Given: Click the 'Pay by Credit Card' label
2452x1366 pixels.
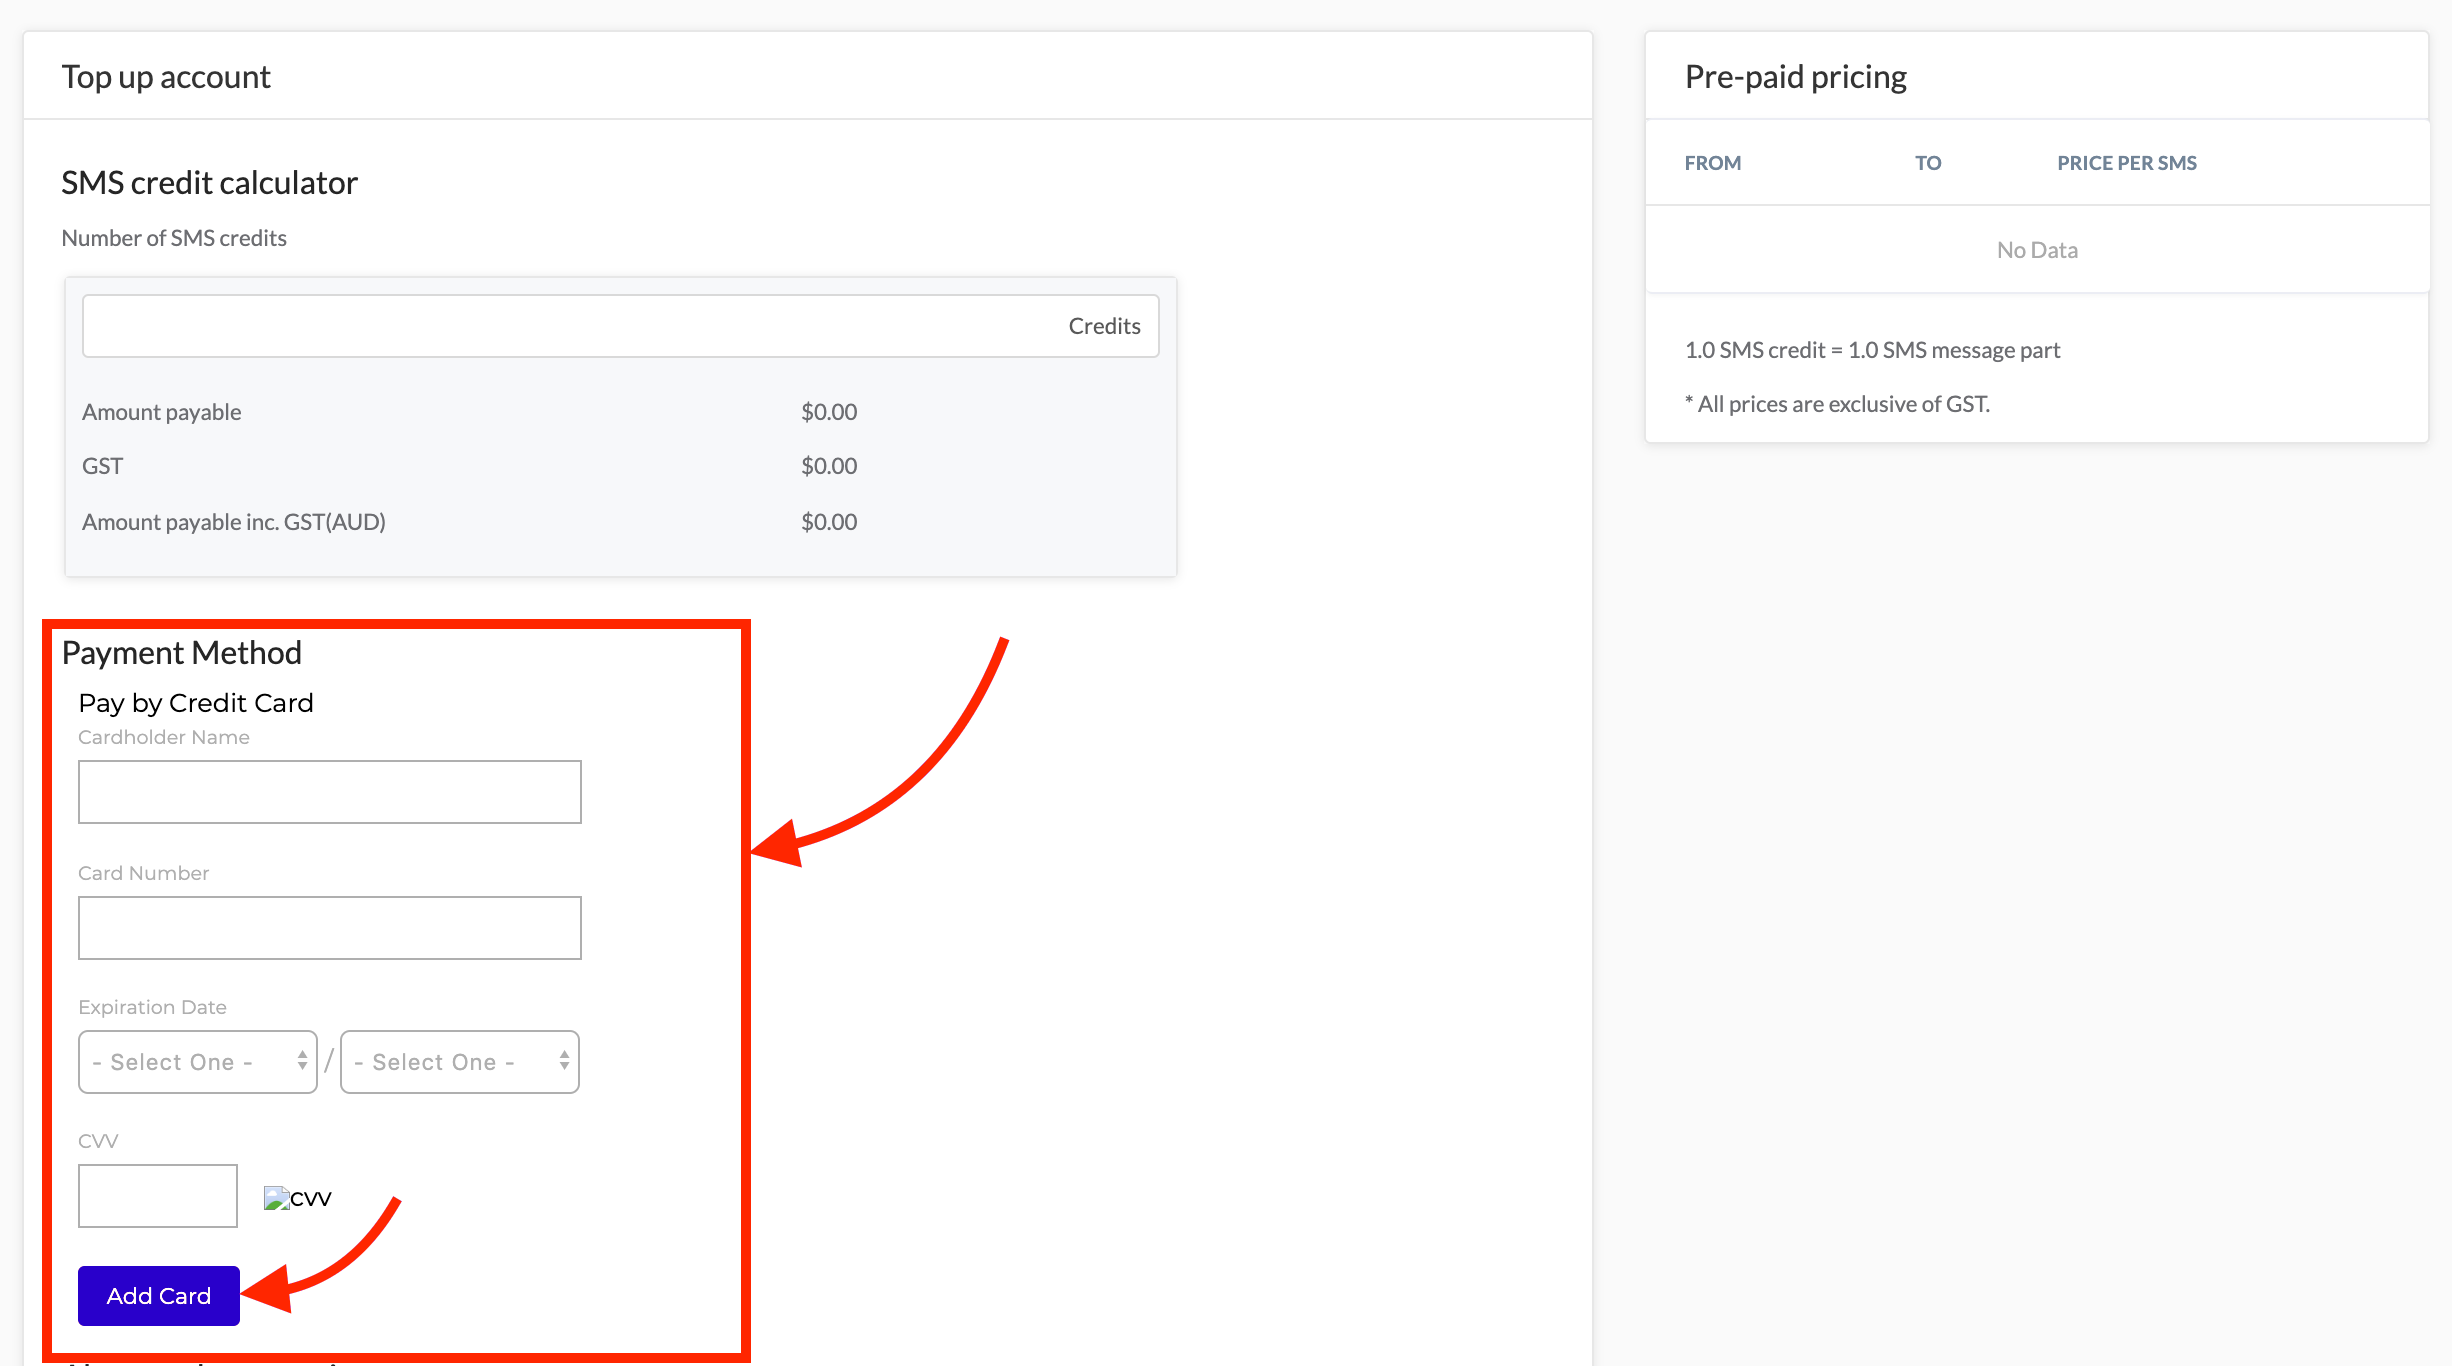Looking at the screenshot, I should (x=196, y=702).
